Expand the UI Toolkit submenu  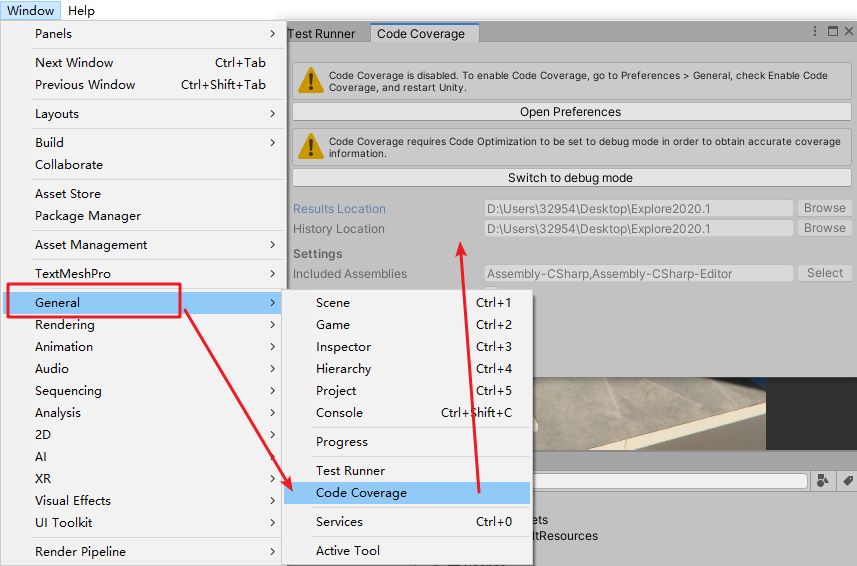144,523
